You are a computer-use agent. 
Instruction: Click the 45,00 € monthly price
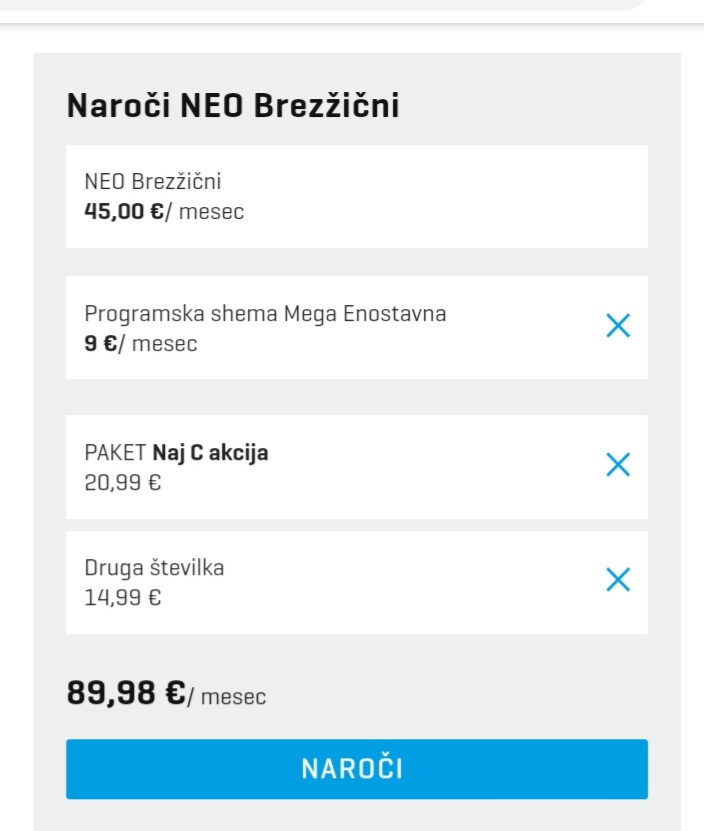pos(124,211)
